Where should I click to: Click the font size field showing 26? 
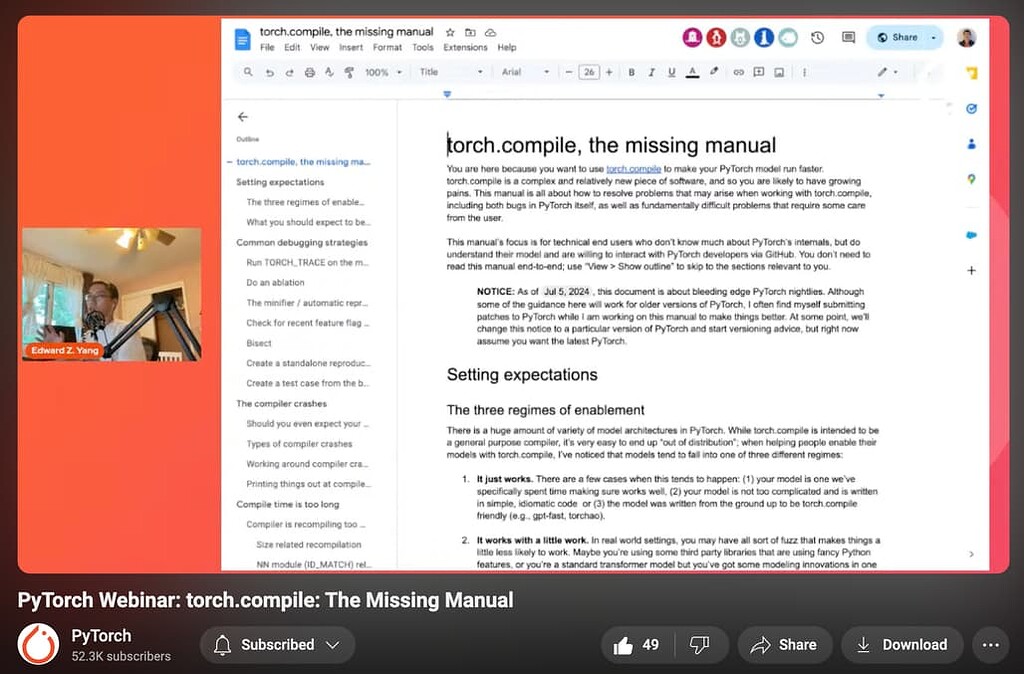(589, 72)
